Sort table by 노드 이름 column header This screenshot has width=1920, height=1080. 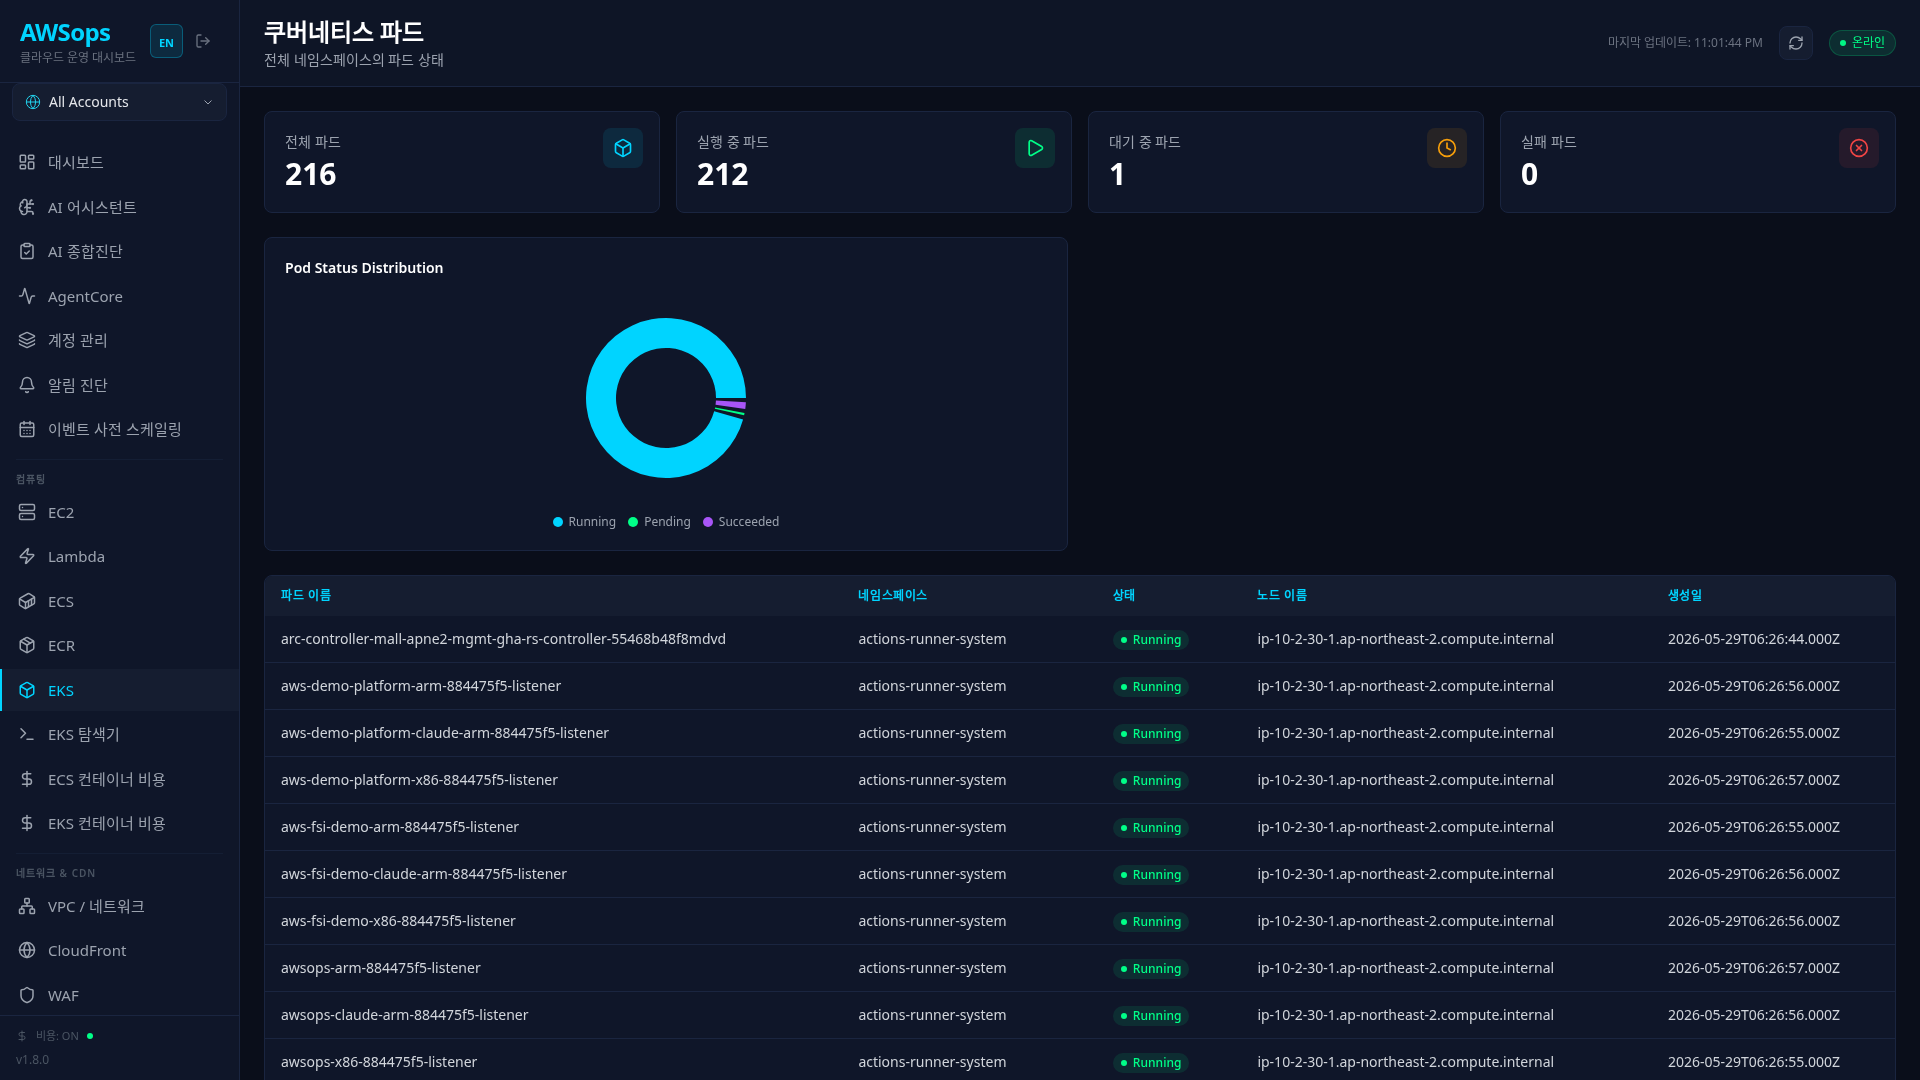pos(1282,595)
